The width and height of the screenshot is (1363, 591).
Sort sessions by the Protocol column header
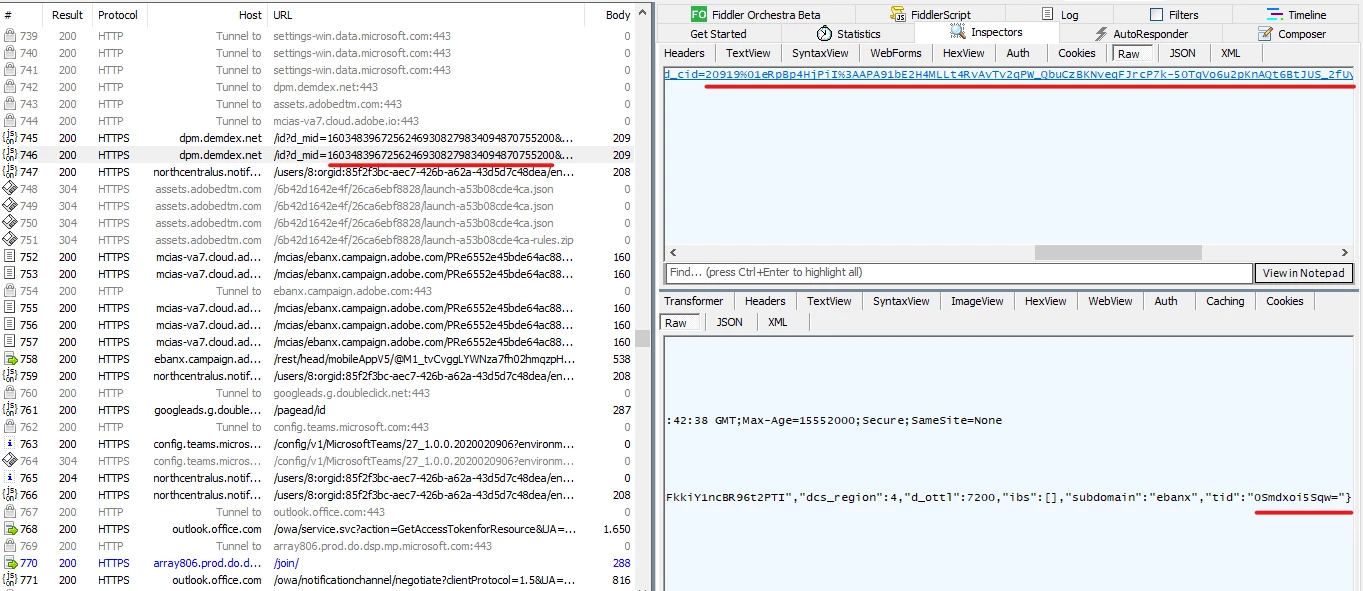118,15
